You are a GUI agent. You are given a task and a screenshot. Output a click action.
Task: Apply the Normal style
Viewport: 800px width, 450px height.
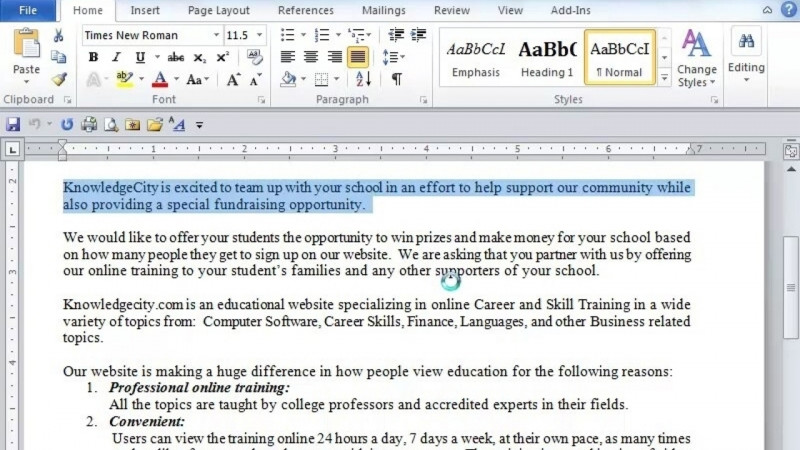(x=619, y=57)
